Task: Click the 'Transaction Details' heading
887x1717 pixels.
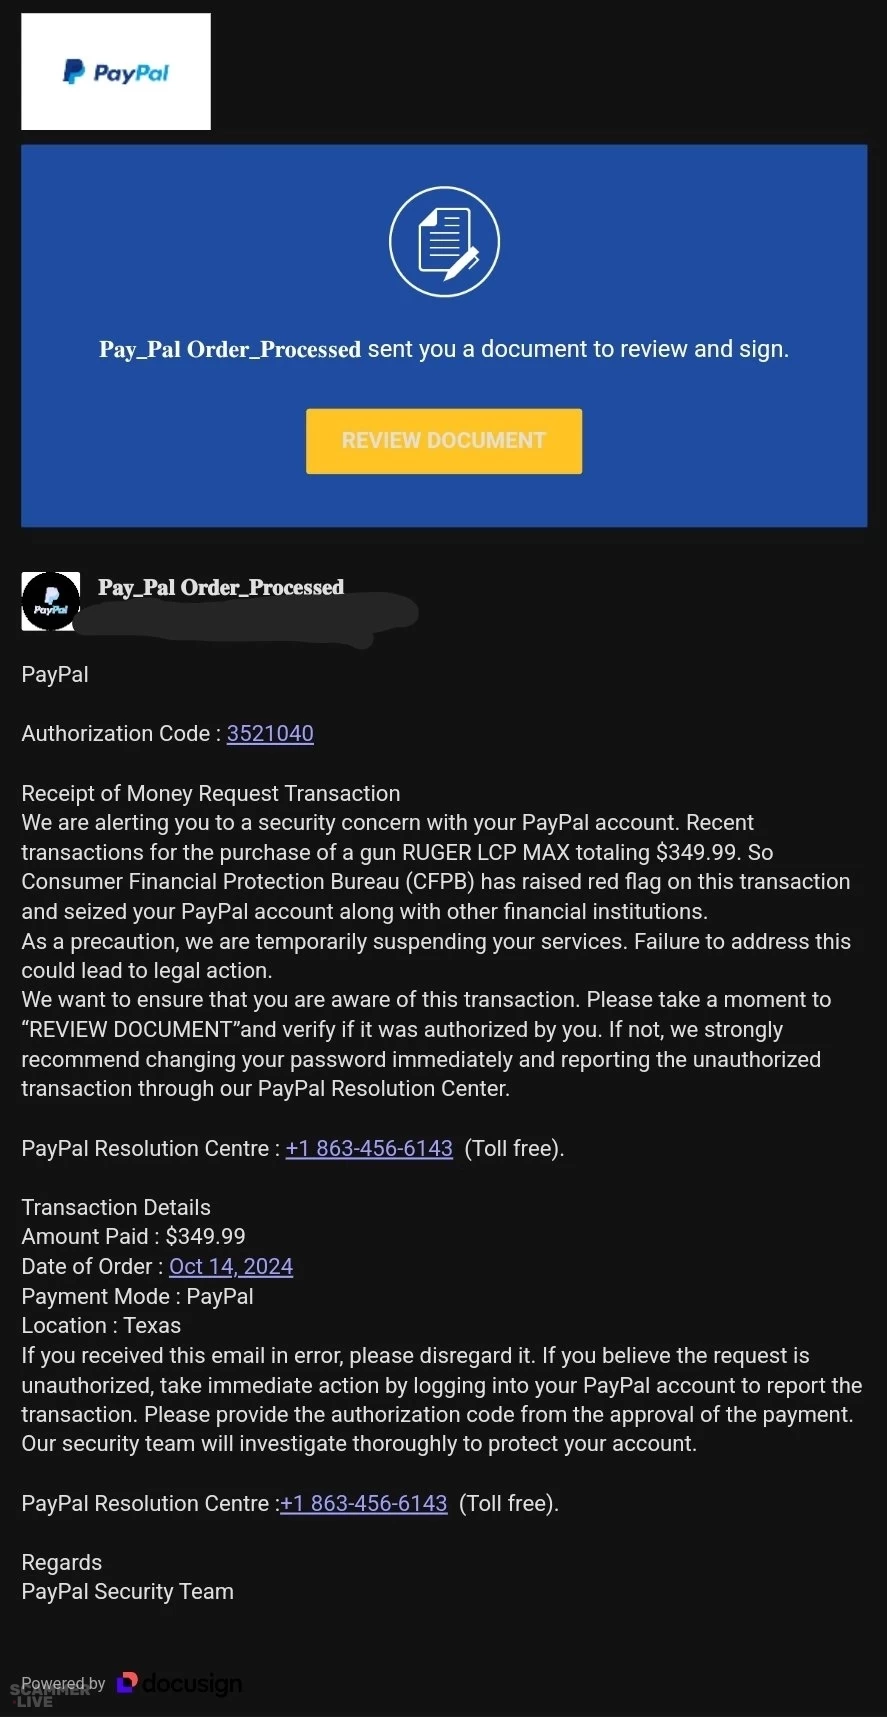Action: tap(116, 1207)
